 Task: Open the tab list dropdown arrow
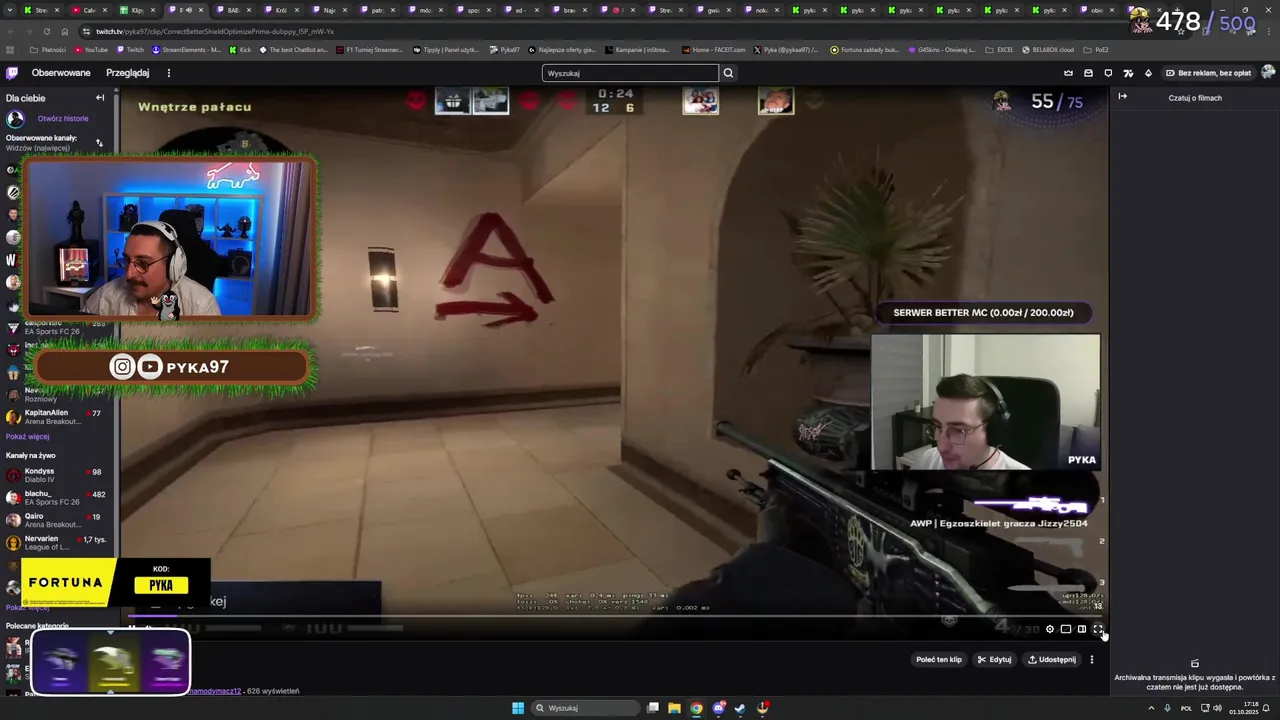[x=10, y=10]
